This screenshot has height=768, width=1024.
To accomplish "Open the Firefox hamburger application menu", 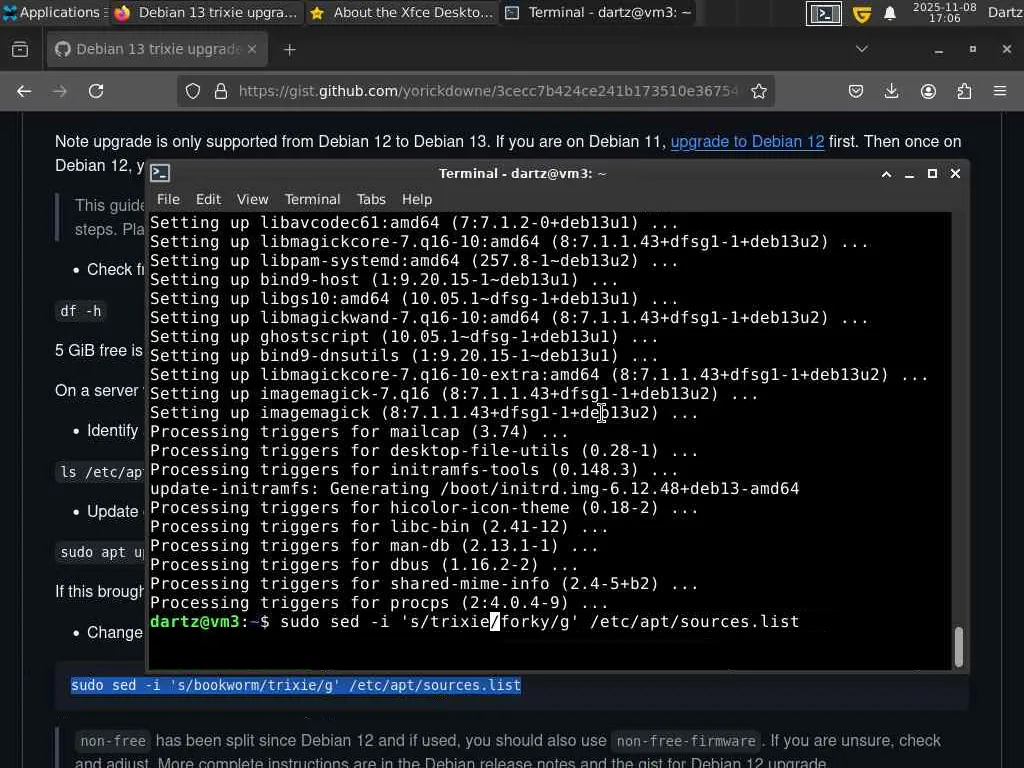I will [1000, 91].
